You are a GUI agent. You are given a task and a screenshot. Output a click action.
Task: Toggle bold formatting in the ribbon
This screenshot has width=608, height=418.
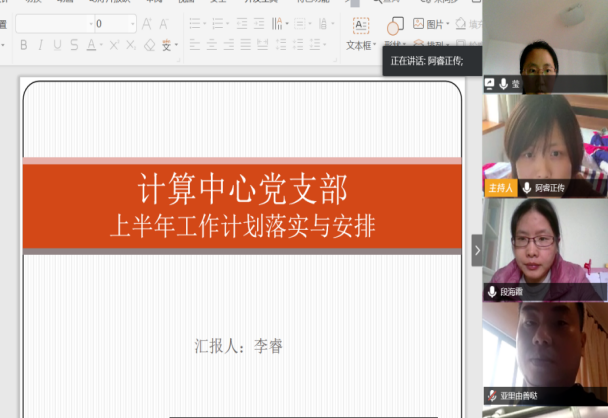[x=24, y=45]
